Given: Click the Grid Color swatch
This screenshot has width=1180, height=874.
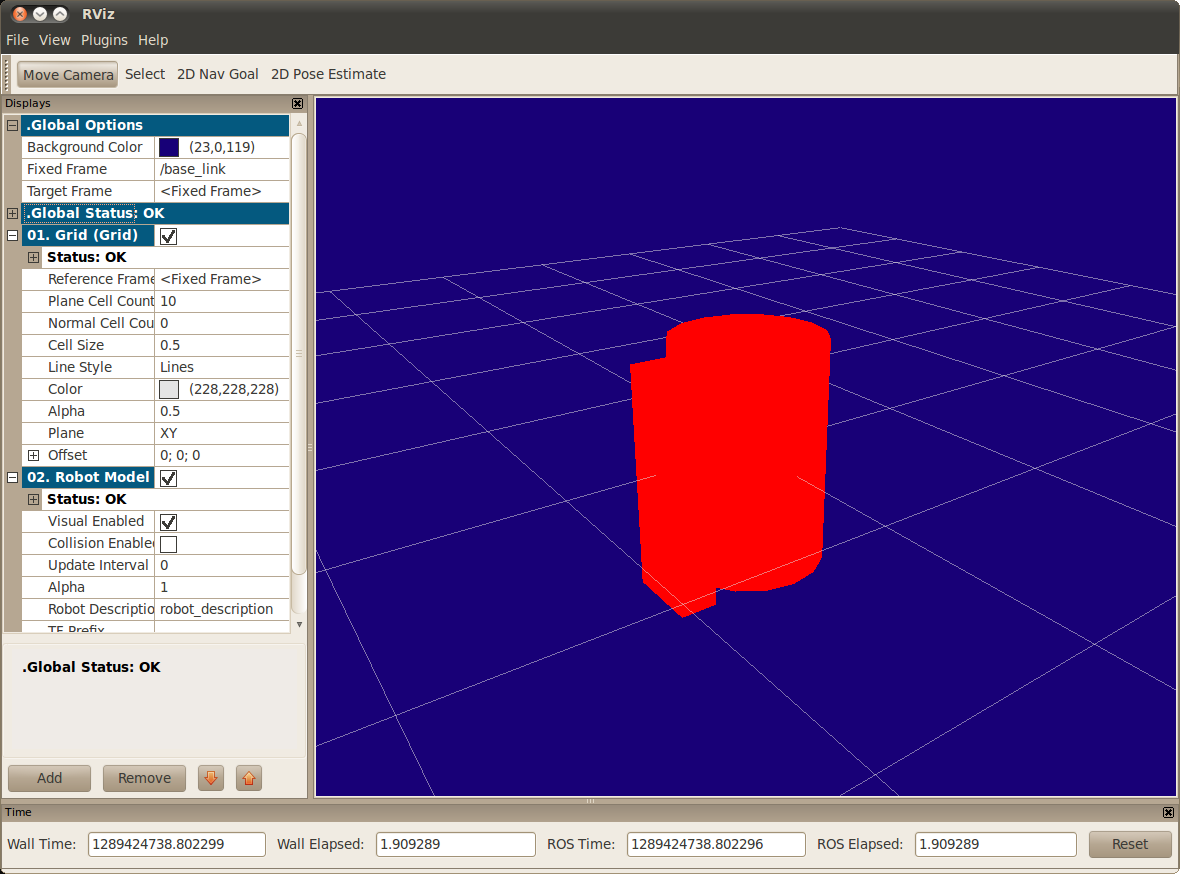Looking at the screenshot, I should tap(169, 389).
